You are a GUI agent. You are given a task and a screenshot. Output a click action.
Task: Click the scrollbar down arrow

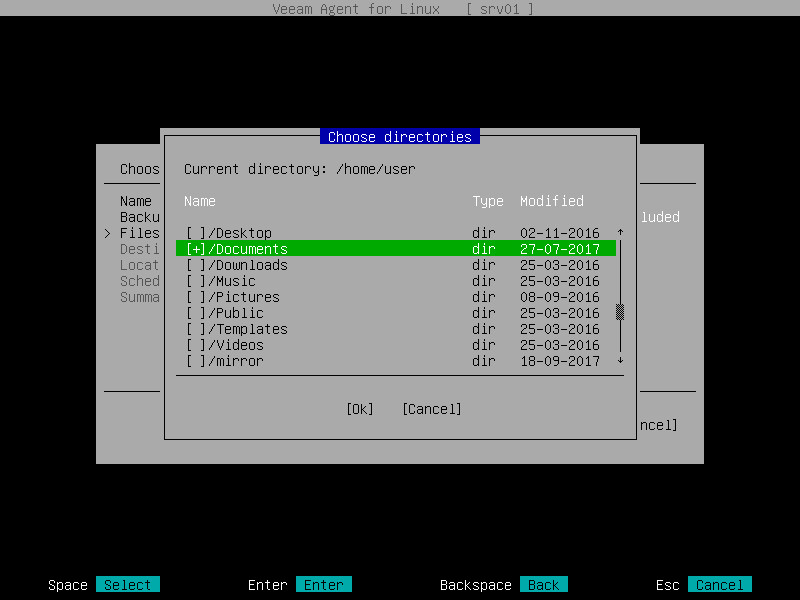[x=620, y=360]
